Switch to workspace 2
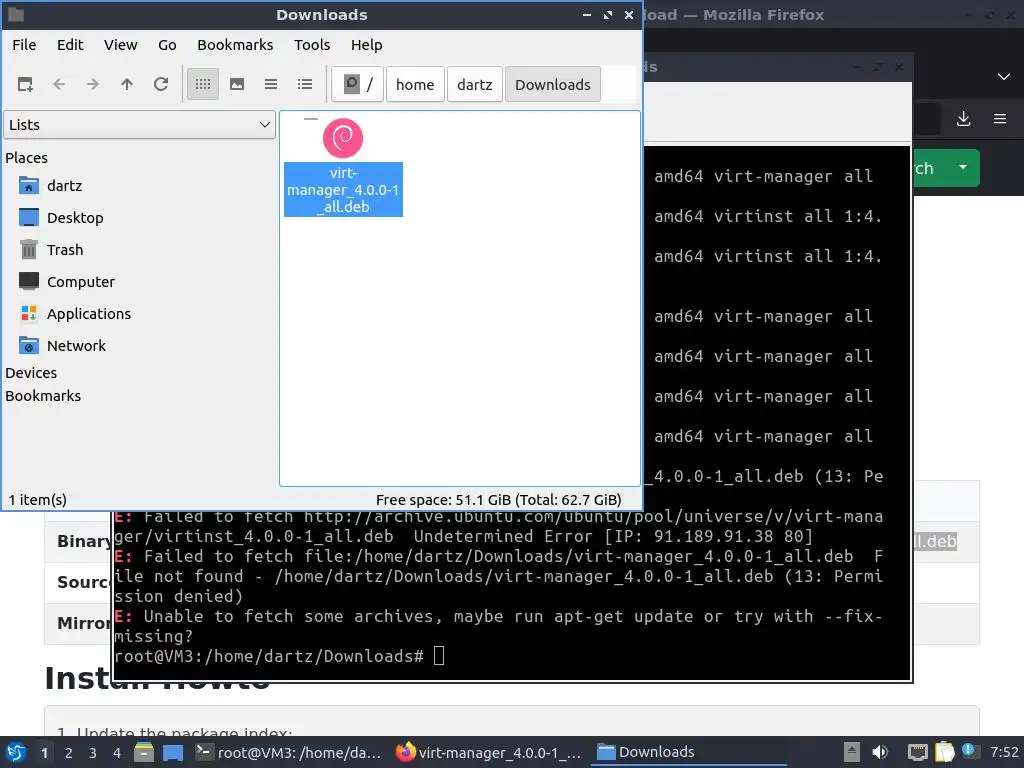 click(x=69, y=752)
